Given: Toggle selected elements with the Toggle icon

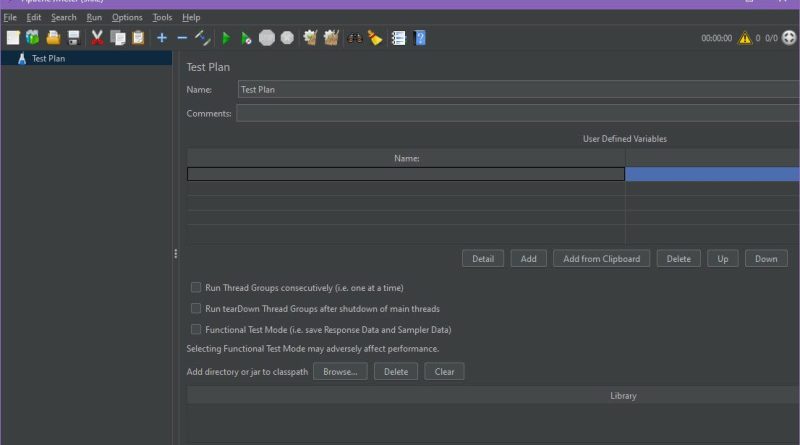Looking at the screenshot, I should [203, 38].
